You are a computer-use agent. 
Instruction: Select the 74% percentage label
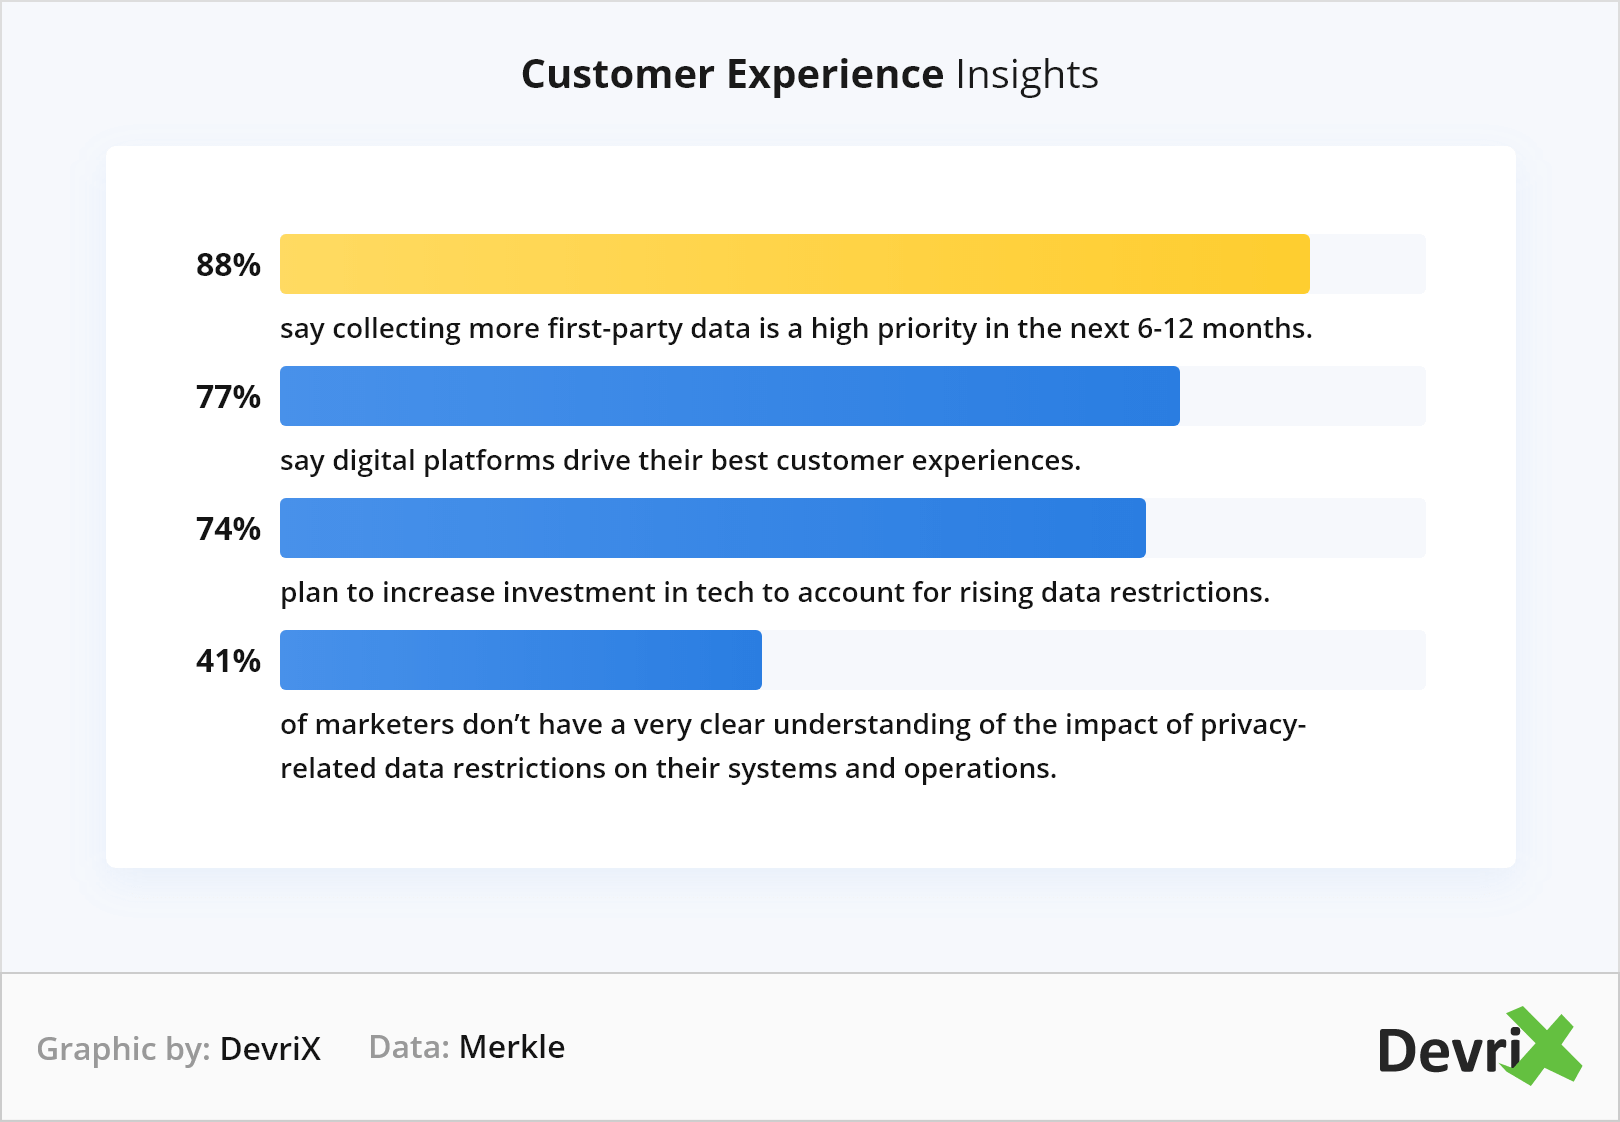(228, 529)
